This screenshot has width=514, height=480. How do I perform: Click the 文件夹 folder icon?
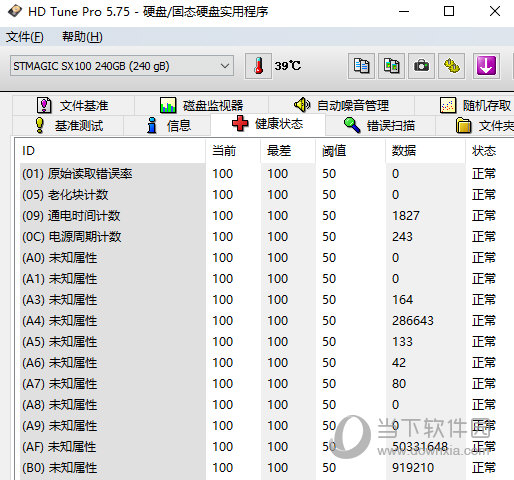[x=463, y=125]
